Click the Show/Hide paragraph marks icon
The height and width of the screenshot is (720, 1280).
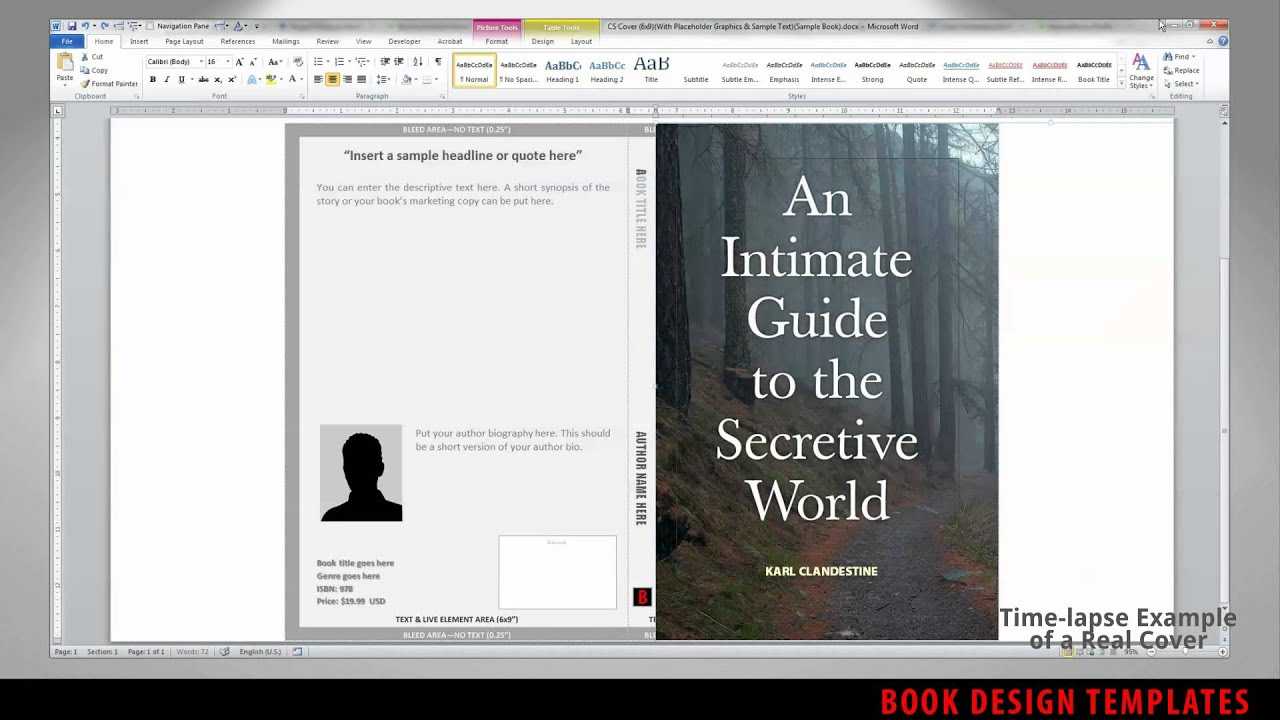[x=438, y=62]
